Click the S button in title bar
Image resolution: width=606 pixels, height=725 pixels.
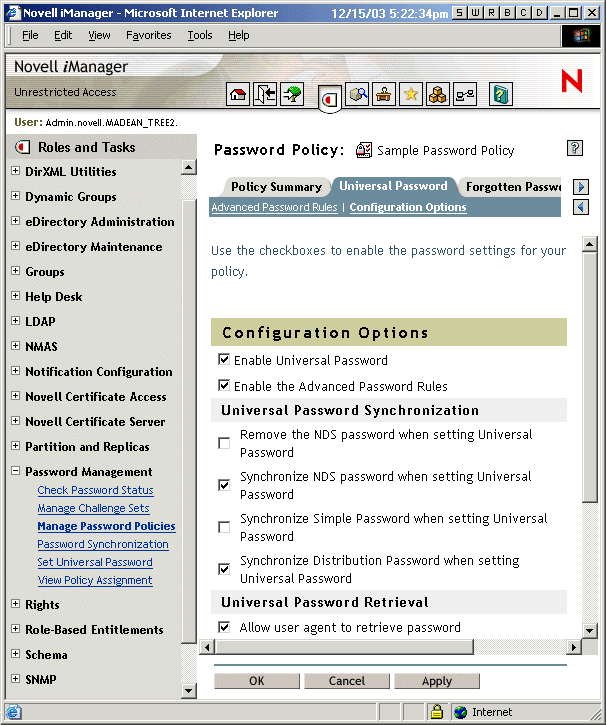[x=459, y=12]
